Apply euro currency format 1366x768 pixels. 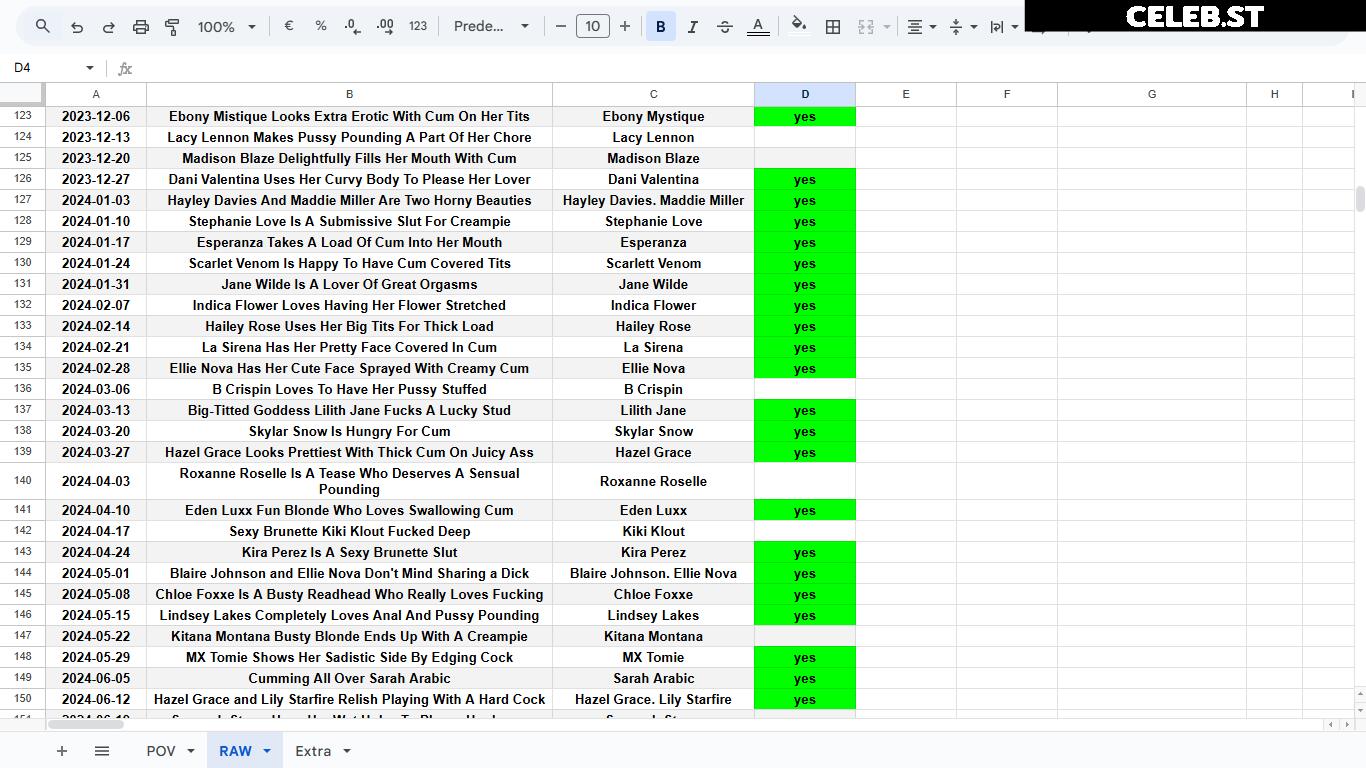[289, 27]
